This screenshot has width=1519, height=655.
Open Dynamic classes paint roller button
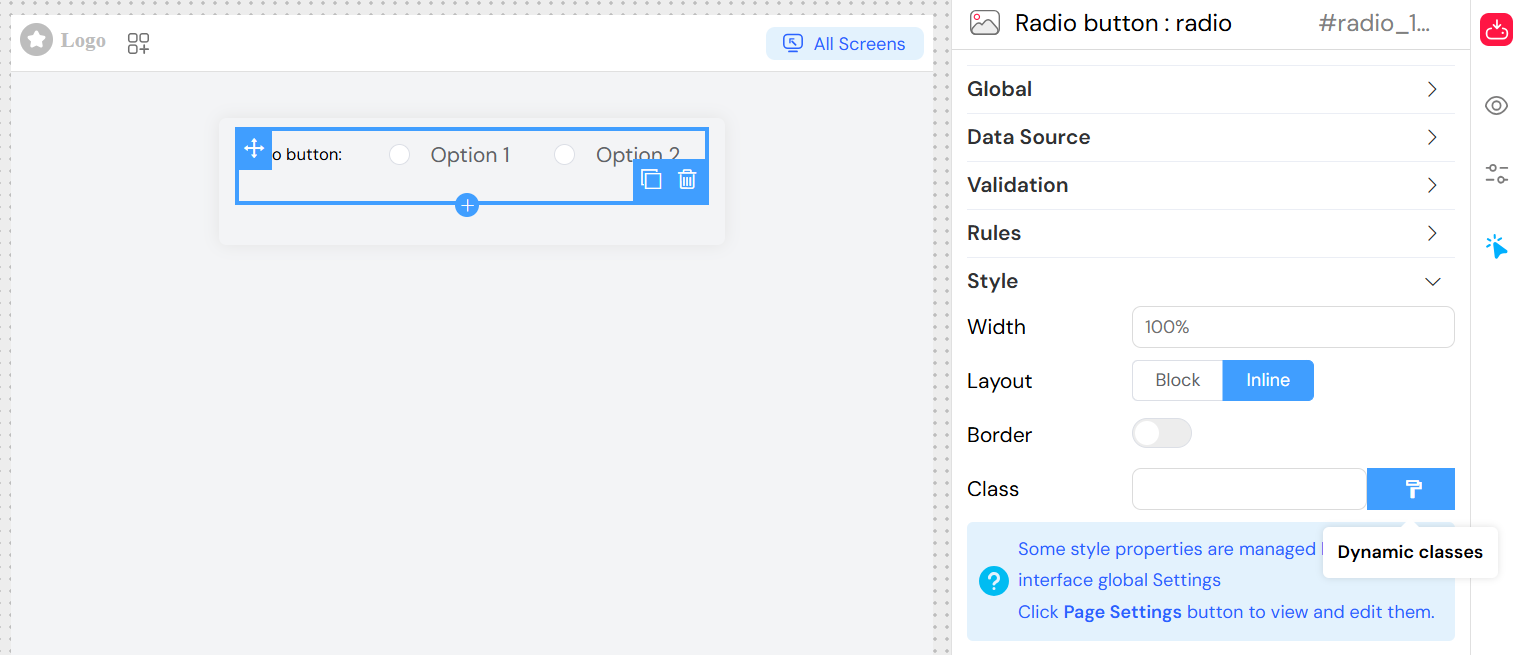tap(1411, 489)
